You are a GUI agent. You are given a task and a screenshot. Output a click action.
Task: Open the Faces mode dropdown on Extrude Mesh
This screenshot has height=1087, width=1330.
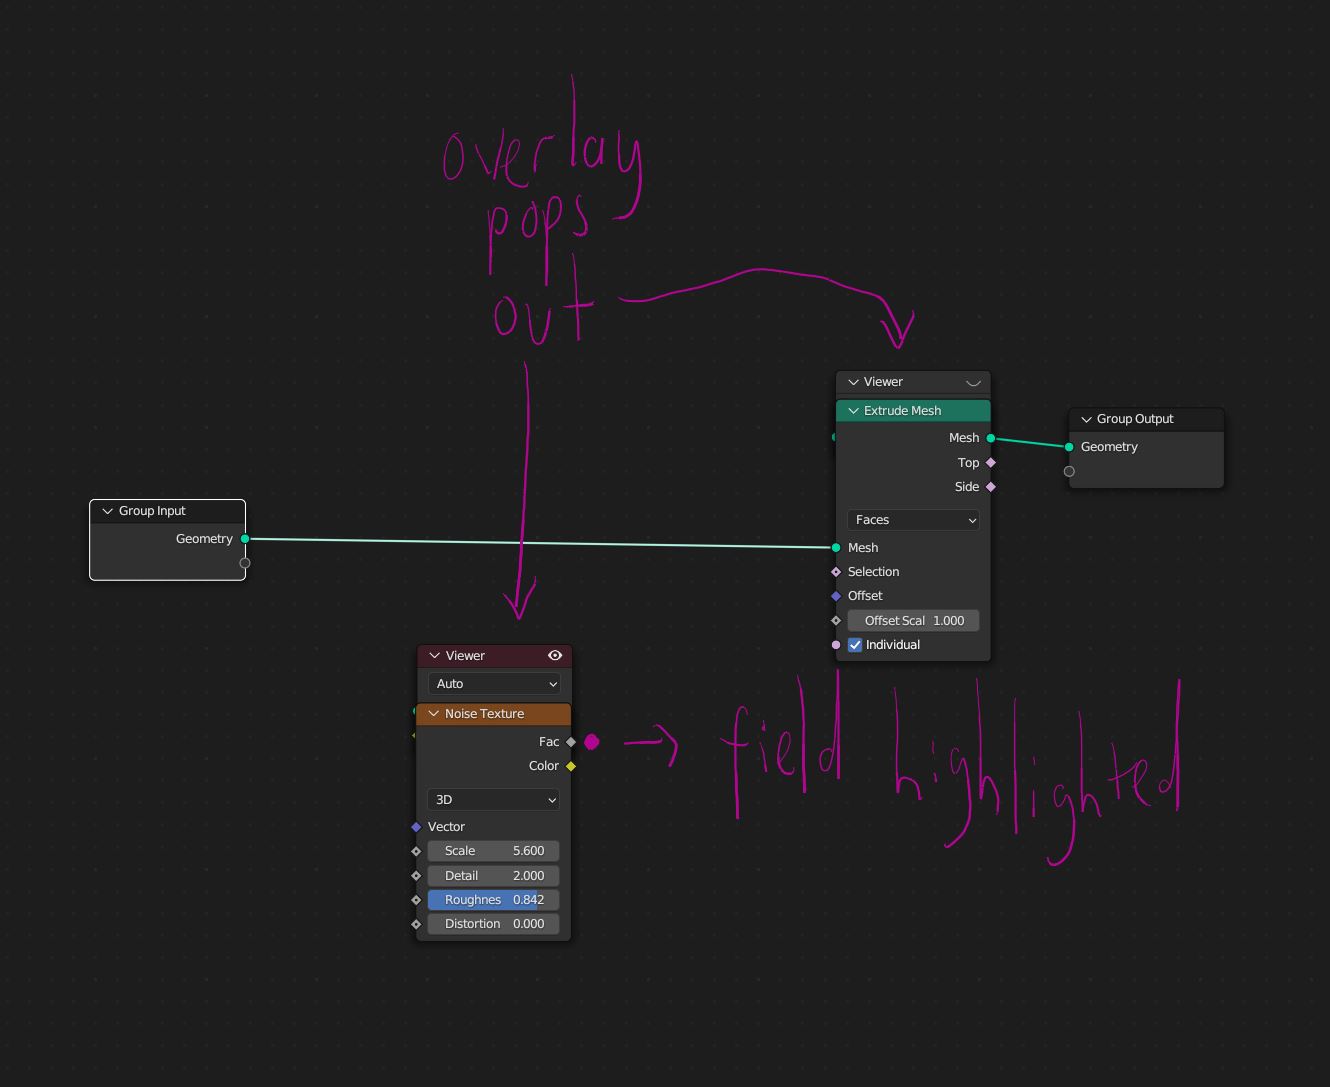tap(913, 520)
